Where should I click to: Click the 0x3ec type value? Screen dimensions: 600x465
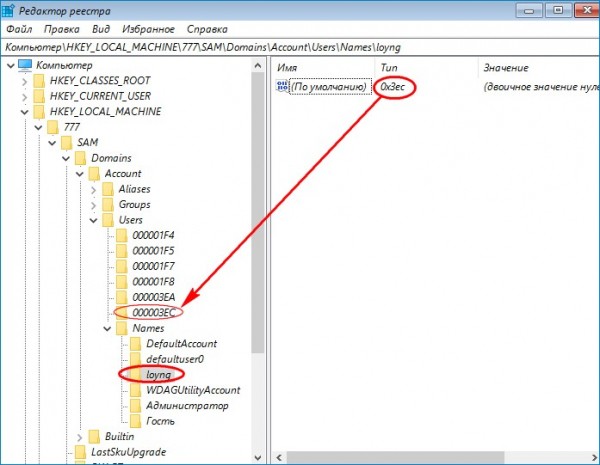point(393,87)
